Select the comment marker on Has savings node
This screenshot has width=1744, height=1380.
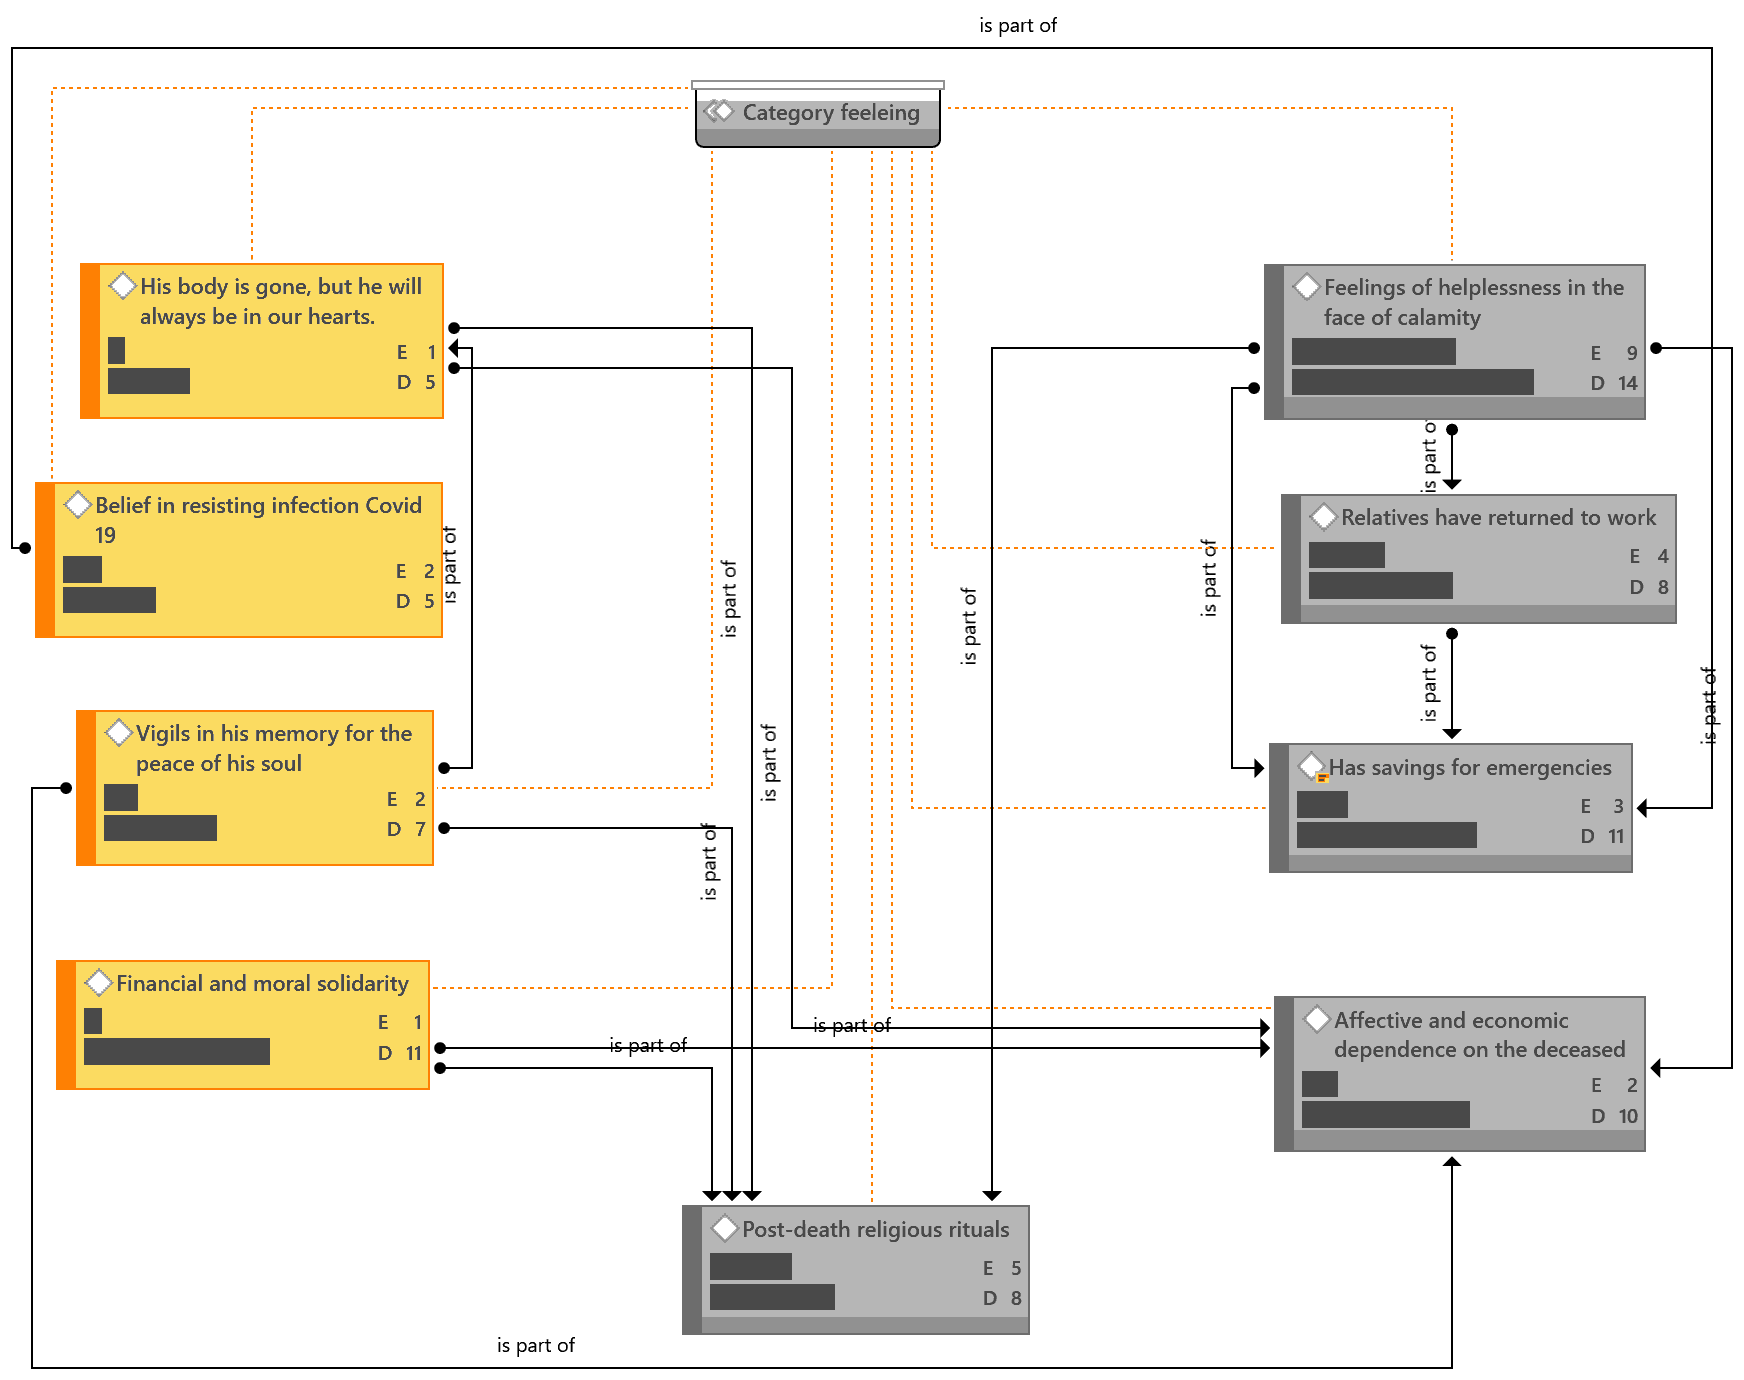(1322, 777)
